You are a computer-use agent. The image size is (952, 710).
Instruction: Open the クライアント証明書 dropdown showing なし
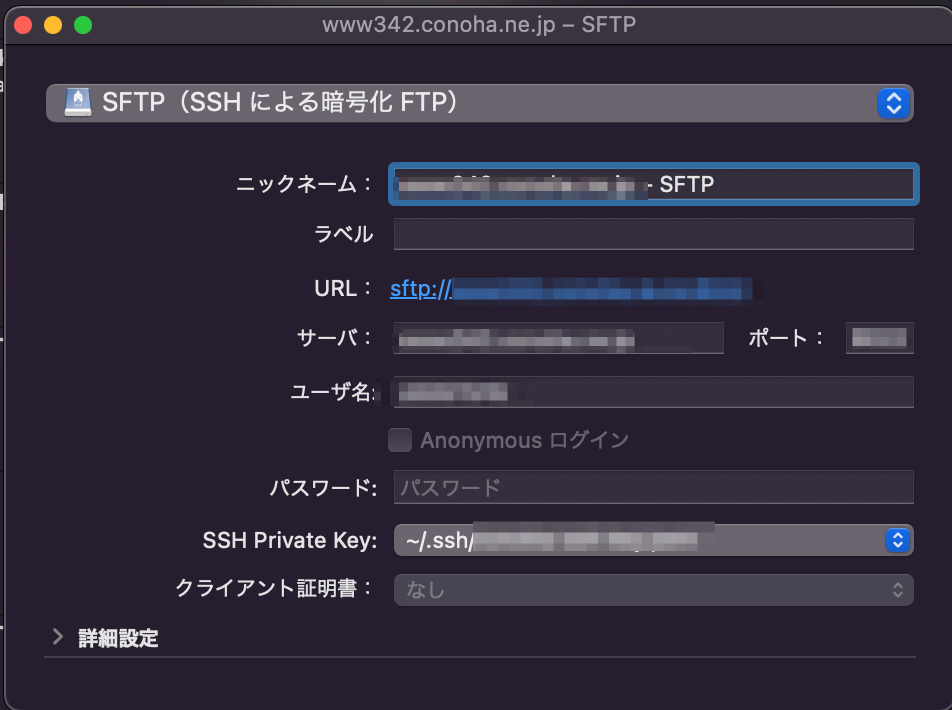click(x=653, y=590)
